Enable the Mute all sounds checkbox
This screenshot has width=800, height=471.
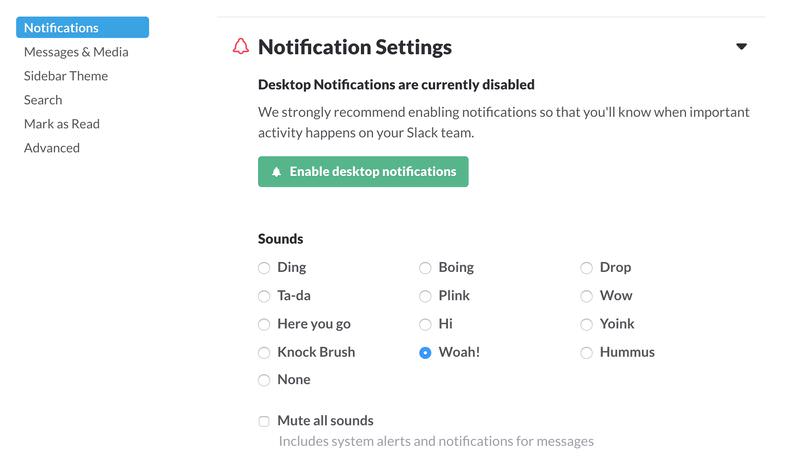click(264, 421)
